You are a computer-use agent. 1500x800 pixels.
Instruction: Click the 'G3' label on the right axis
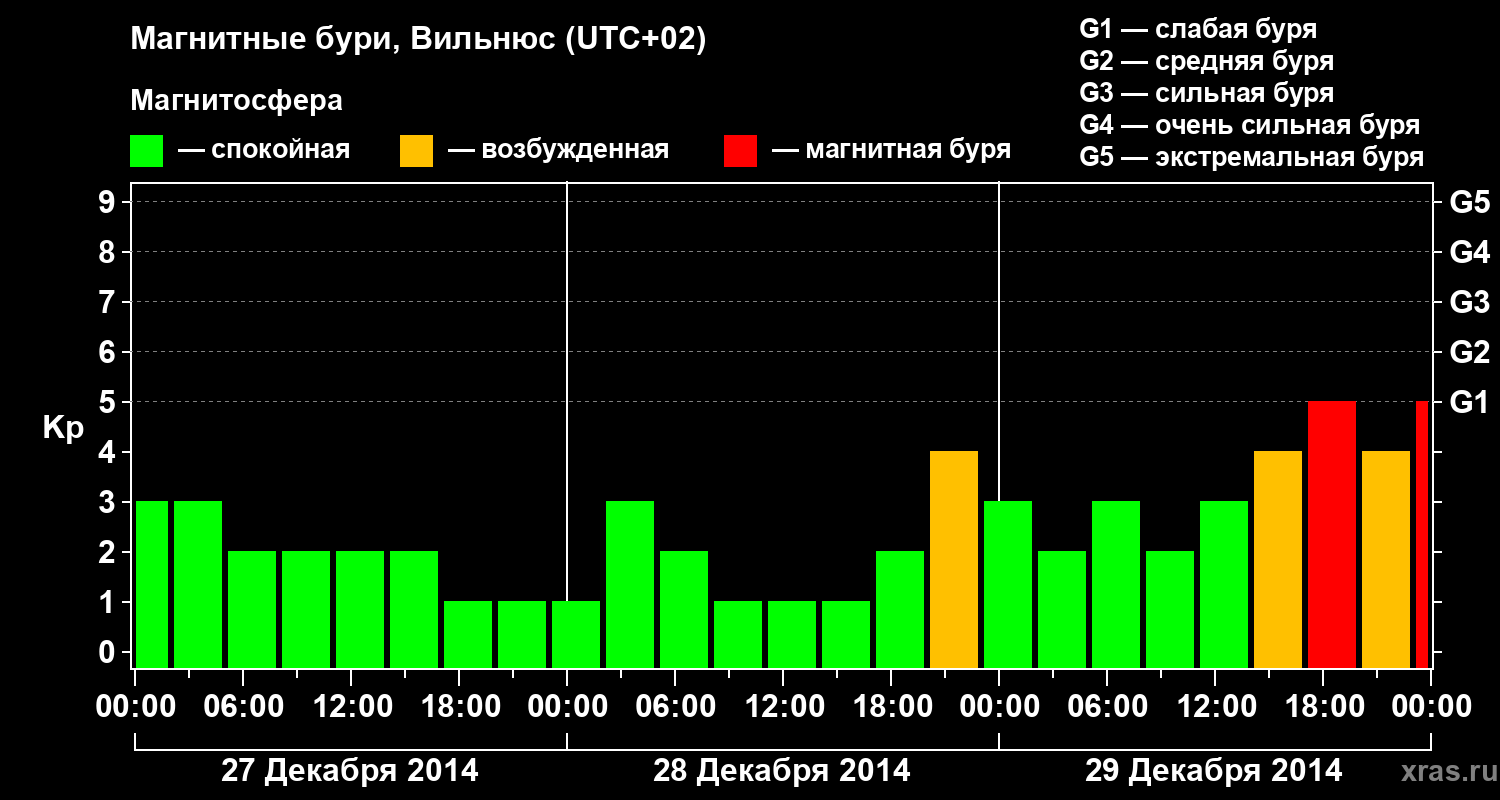pyautogui.click(x=1469, y=302)
